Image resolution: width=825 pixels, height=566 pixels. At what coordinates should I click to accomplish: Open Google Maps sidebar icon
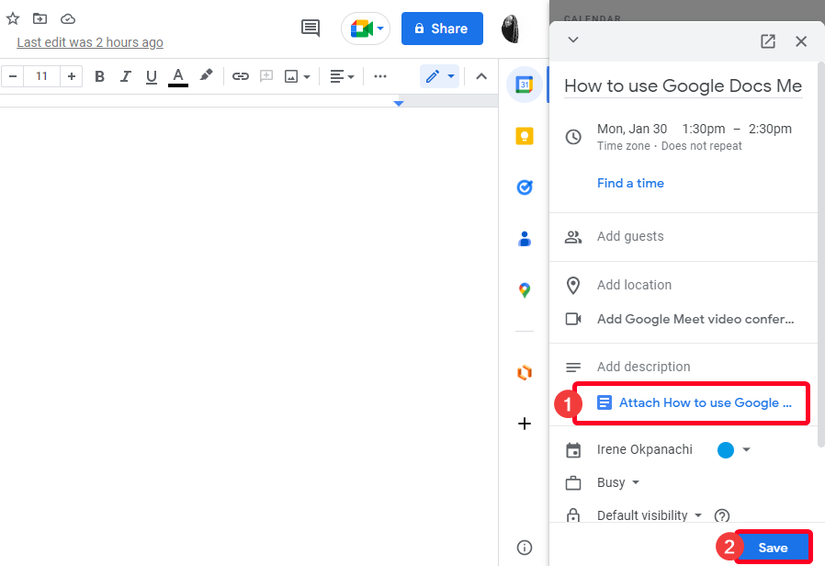point(524,290)
